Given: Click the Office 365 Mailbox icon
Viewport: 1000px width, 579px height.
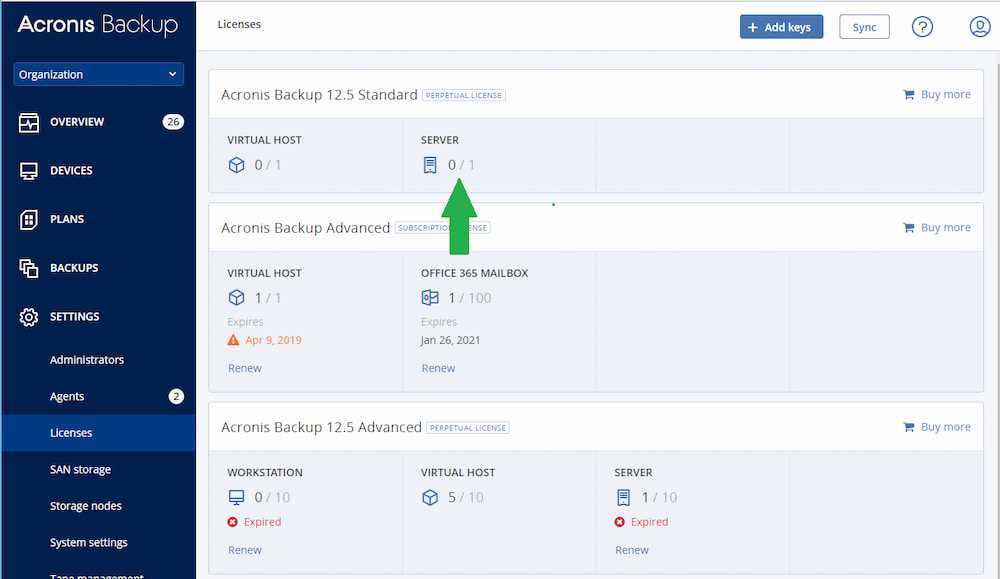Looking at the screenshot, I should pyautogui.click(x=430, y=298).
